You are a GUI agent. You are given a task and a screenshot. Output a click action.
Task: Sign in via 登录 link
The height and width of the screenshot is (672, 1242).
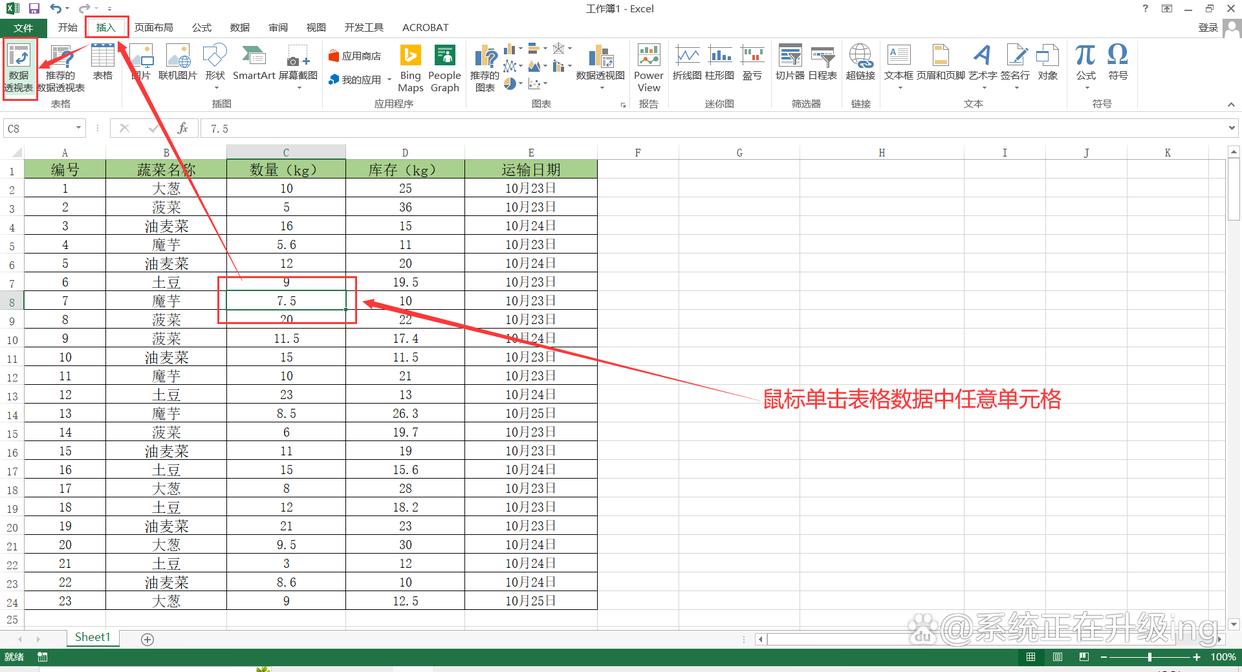coord(1208,28)
